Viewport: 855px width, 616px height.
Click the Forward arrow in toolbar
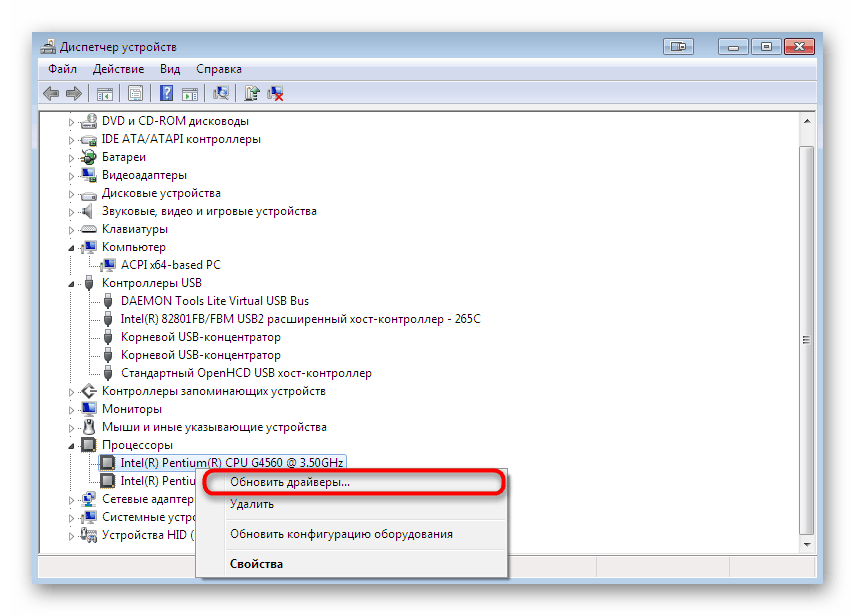click(74, 94)
